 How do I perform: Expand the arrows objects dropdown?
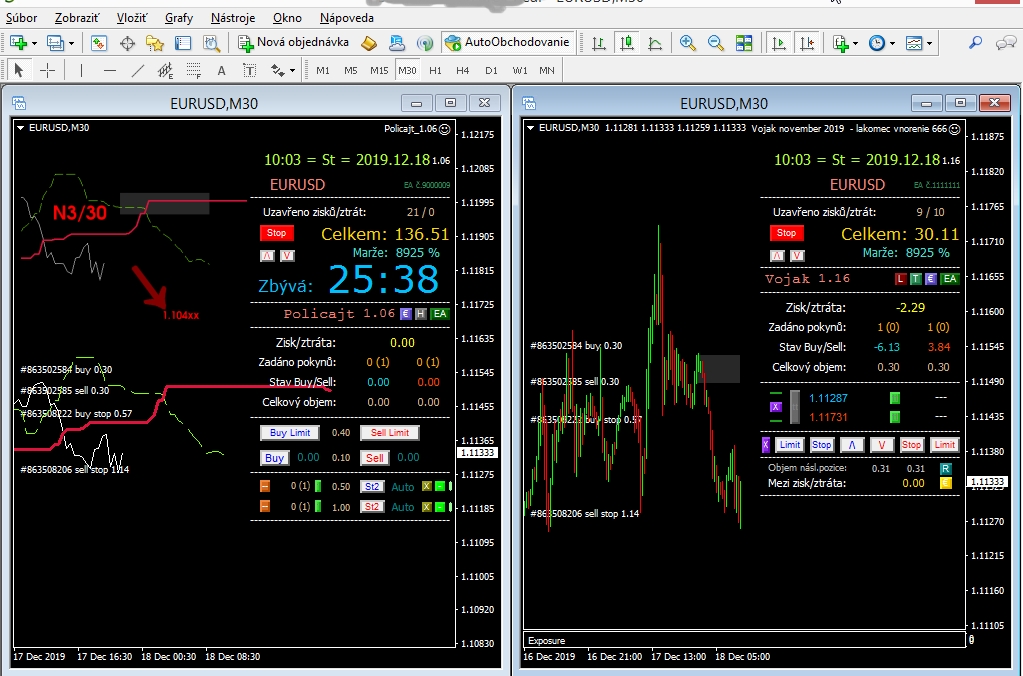point(292,70)
